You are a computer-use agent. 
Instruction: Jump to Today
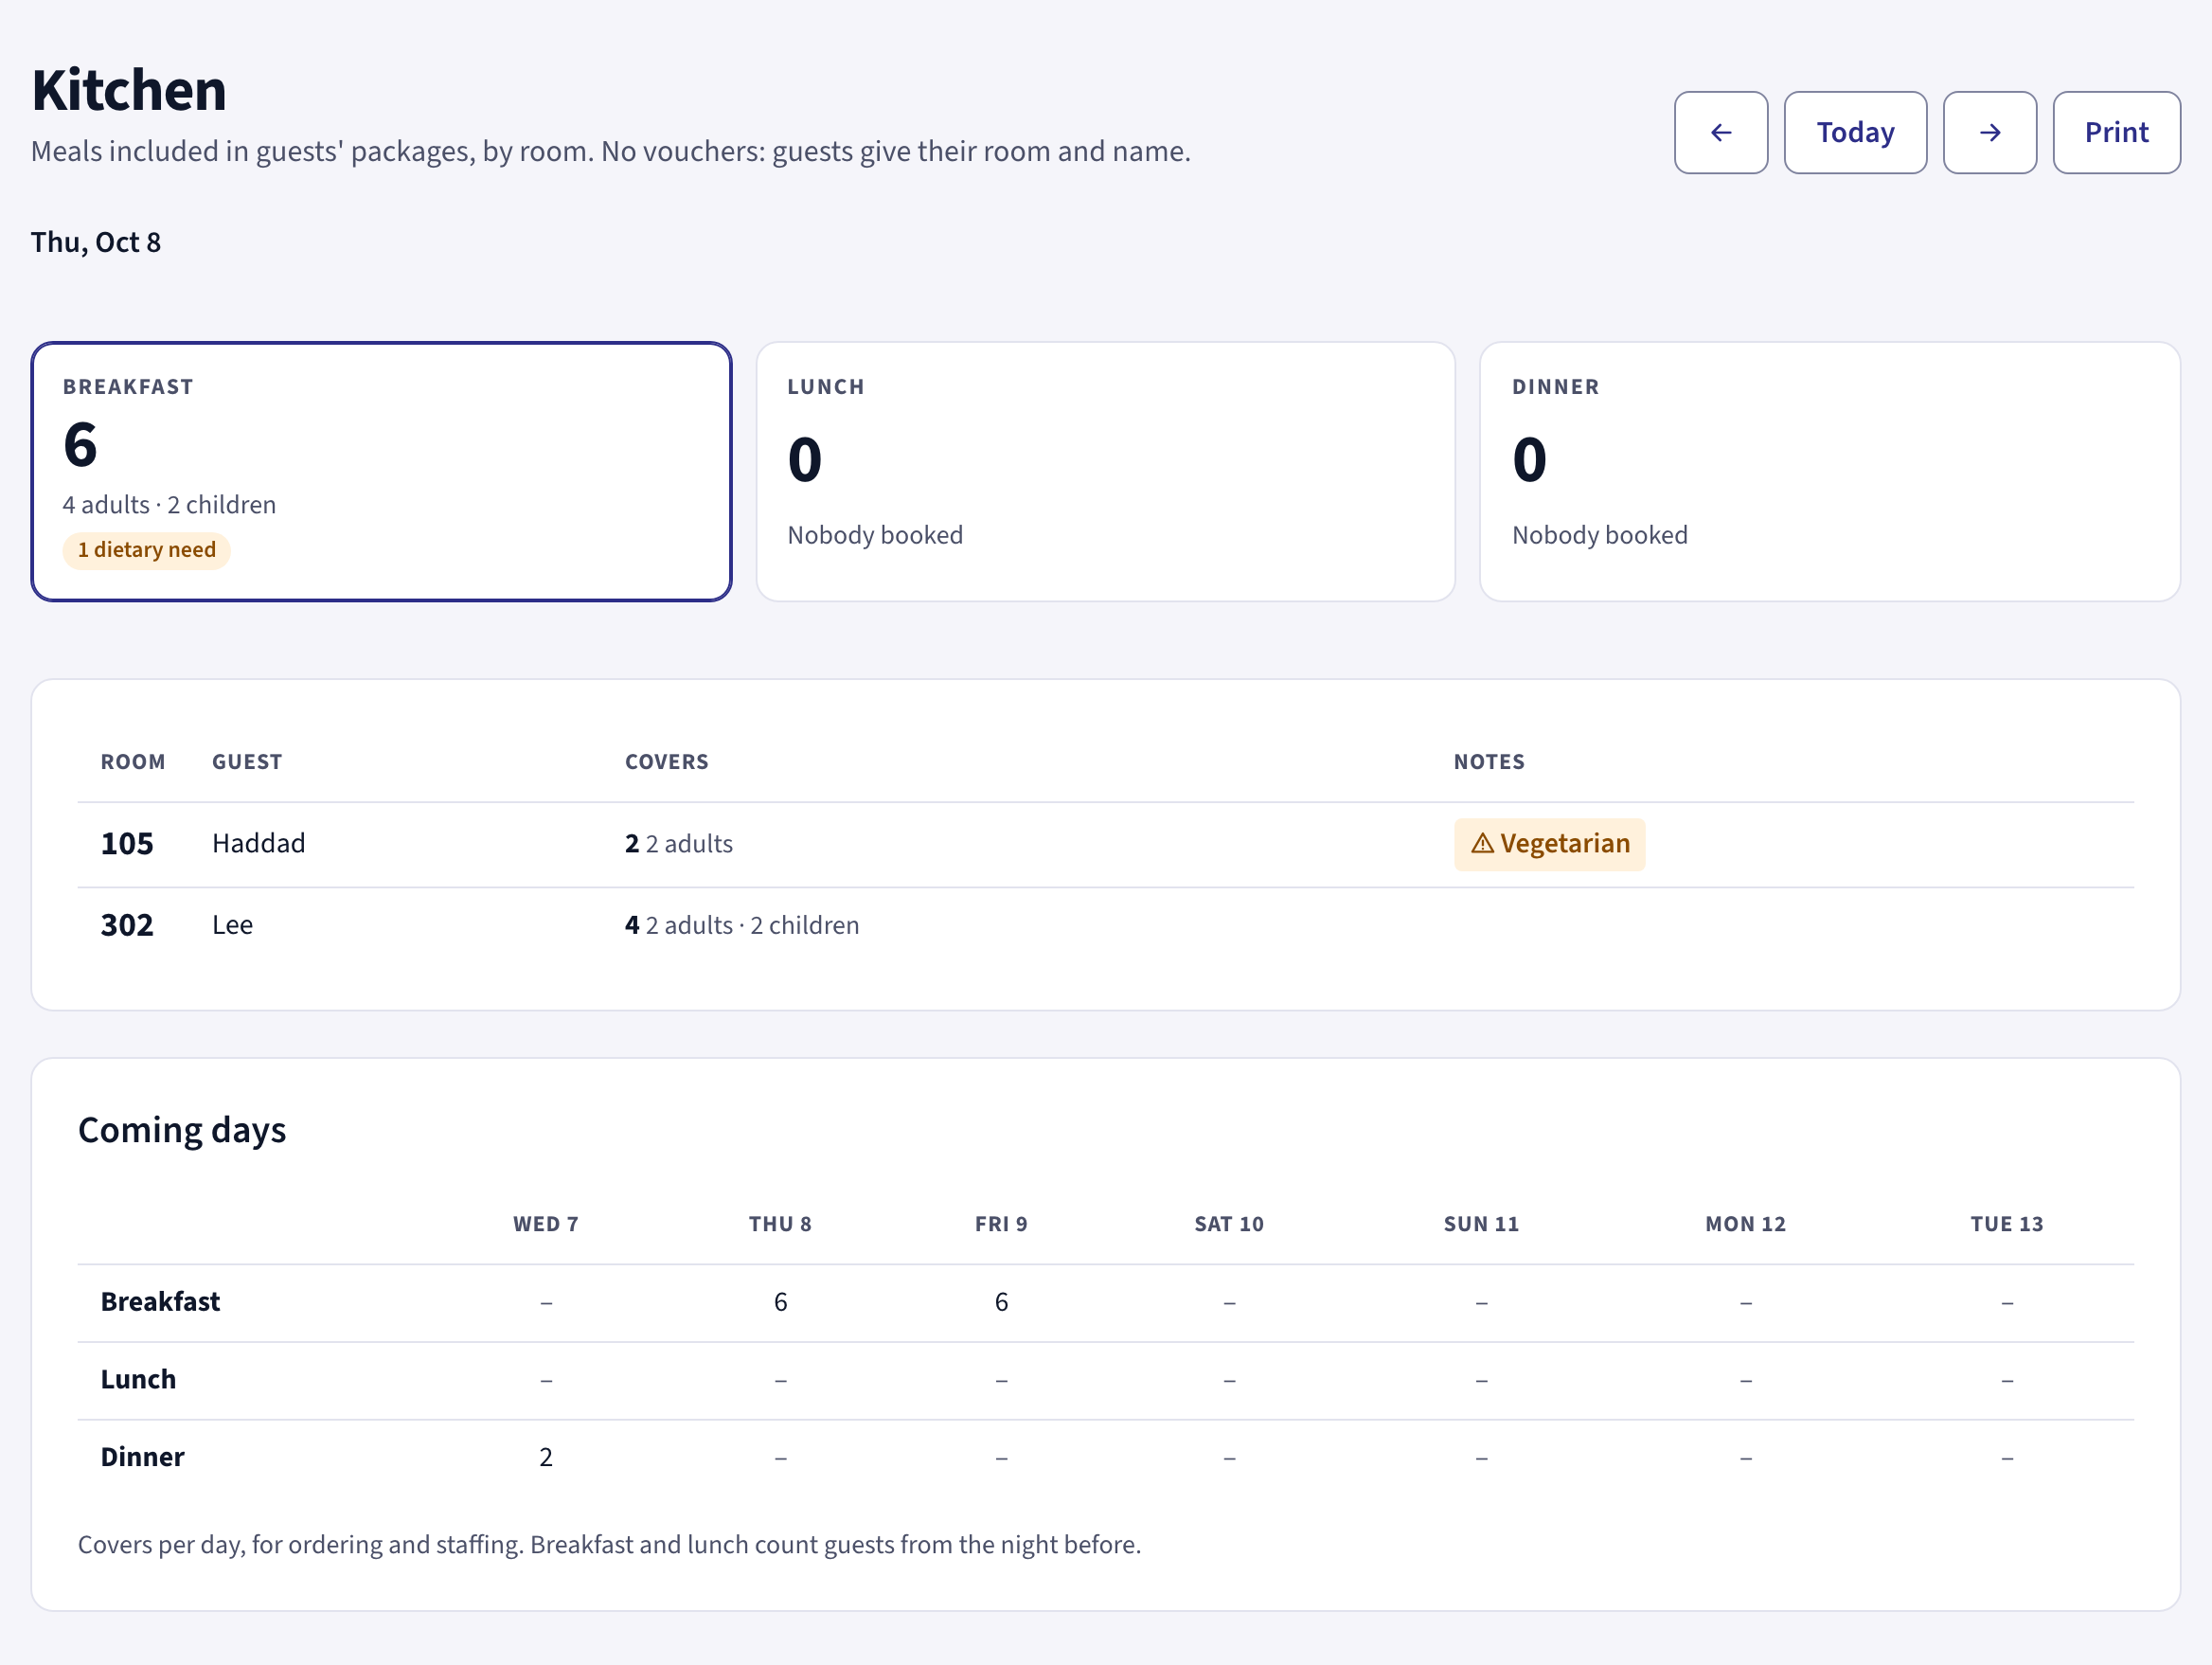[1855, 132]
